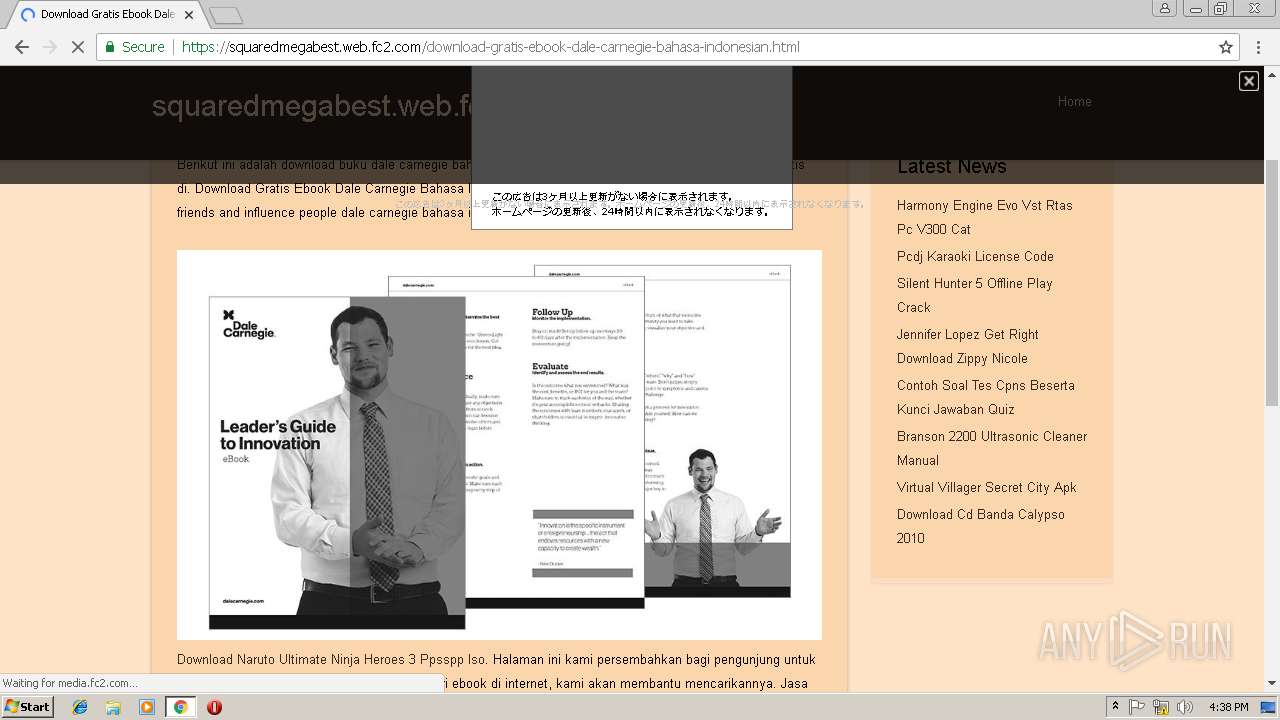Open Virtual Villager Secret City Apk
This screenshot has width=1280, height=720.
(987, 487)
